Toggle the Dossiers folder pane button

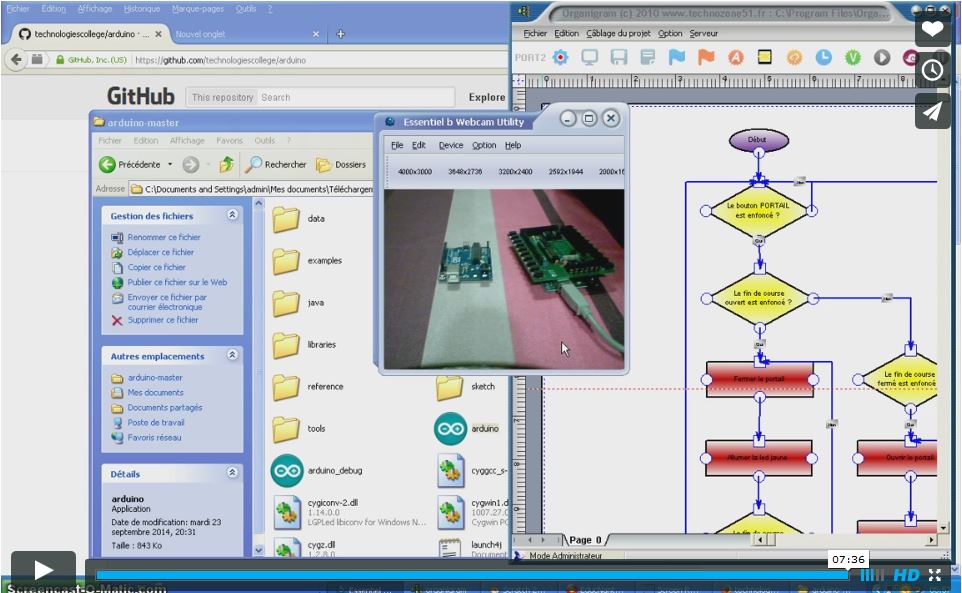[x=341, y=164]
